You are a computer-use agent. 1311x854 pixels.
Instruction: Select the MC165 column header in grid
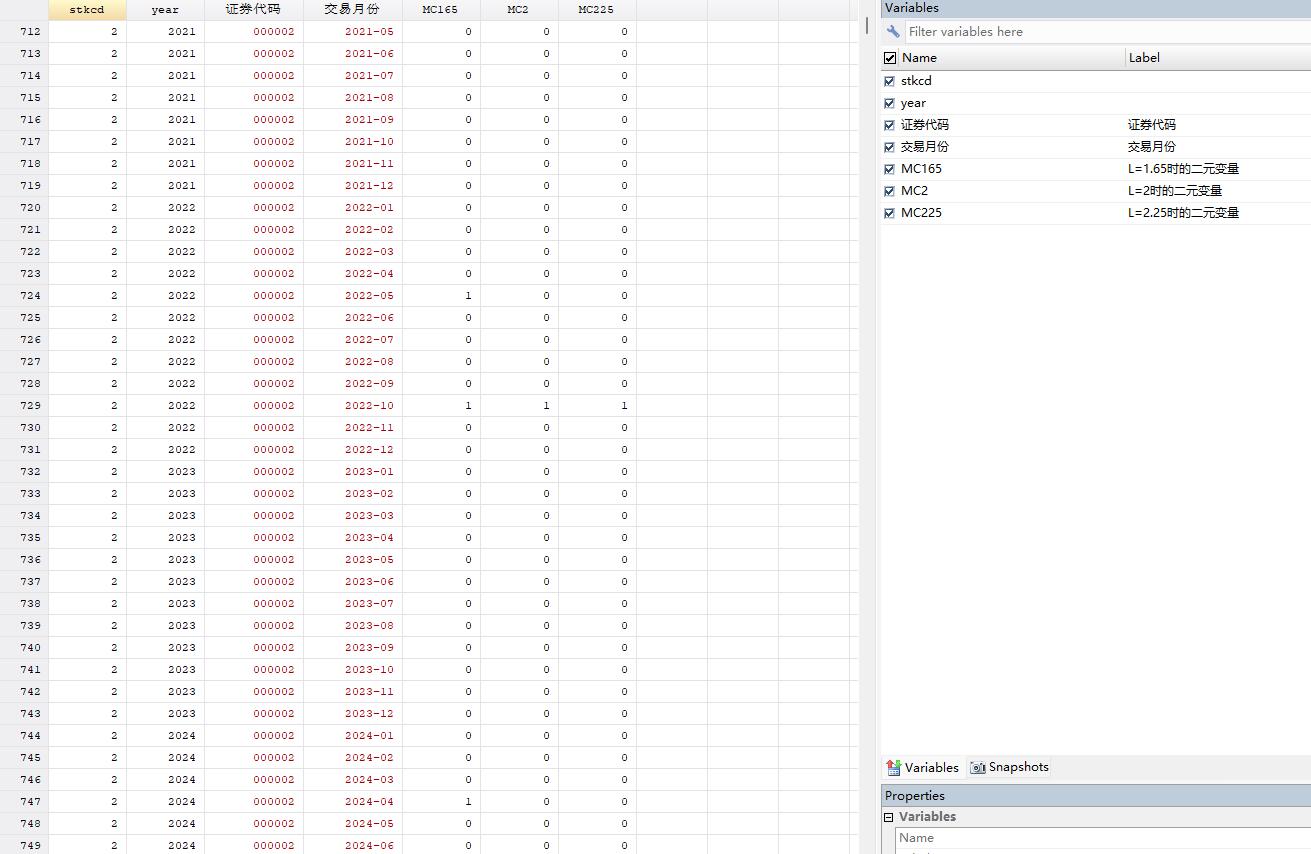[440, 10]
